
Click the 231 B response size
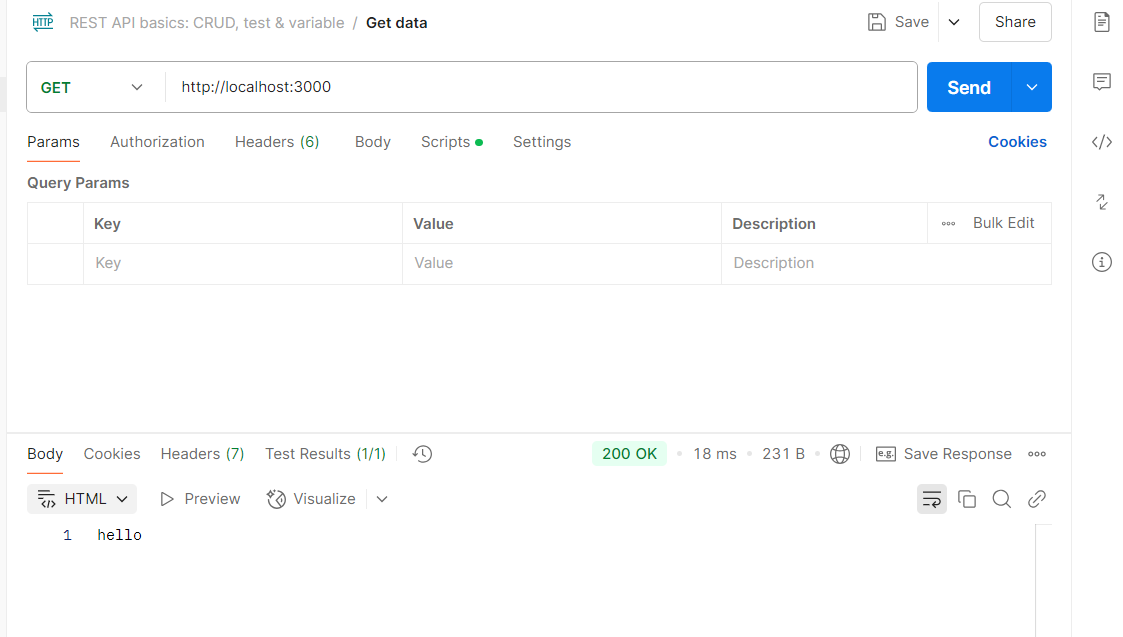tap(783, 454)
